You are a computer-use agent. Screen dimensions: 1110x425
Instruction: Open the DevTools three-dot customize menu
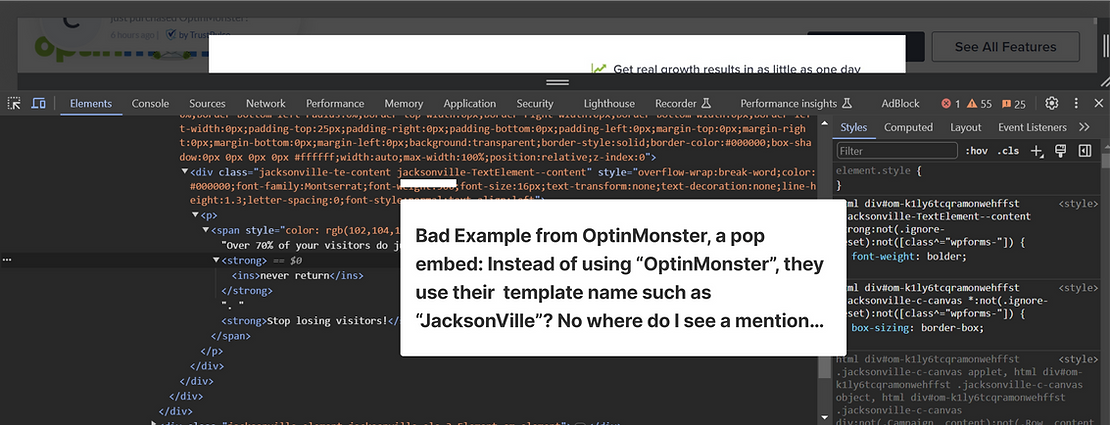point(1076,103)
